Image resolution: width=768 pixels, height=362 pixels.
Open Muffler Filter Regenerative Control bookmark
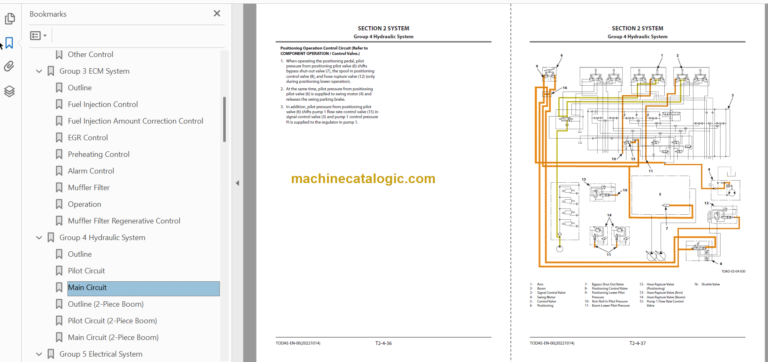tap(124, 221)
